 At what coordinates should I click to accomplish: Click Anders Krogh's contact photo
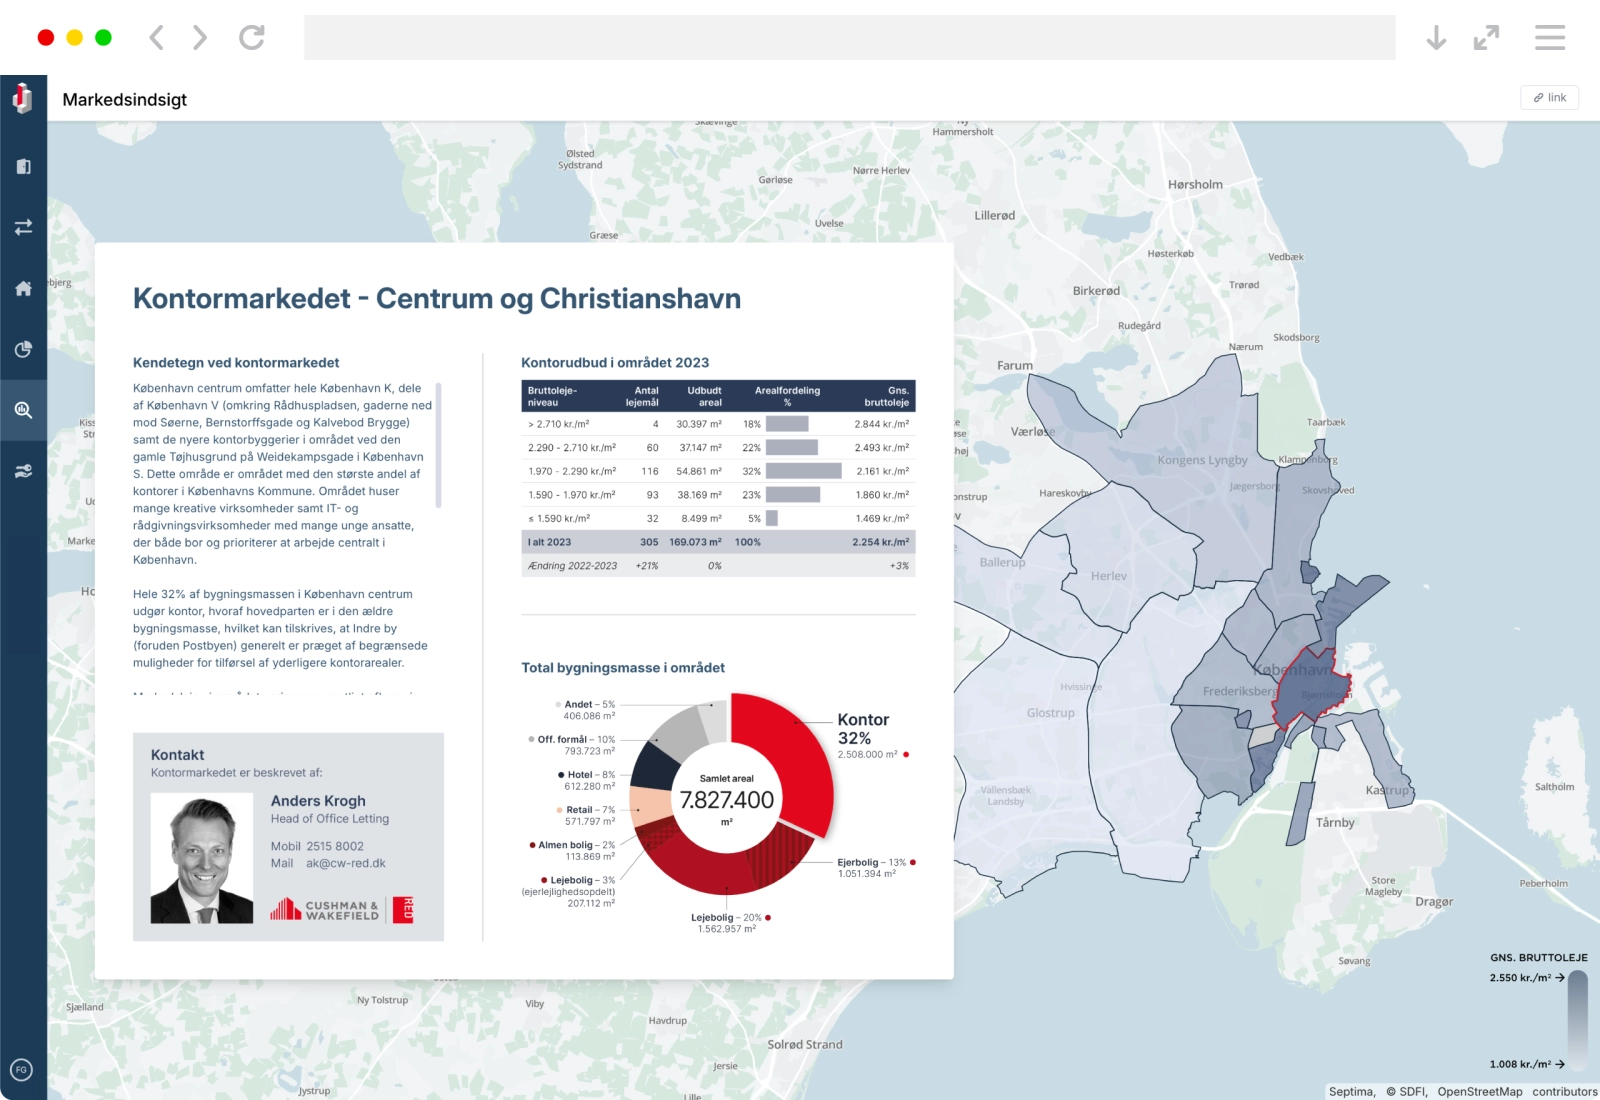coord(202,858)
